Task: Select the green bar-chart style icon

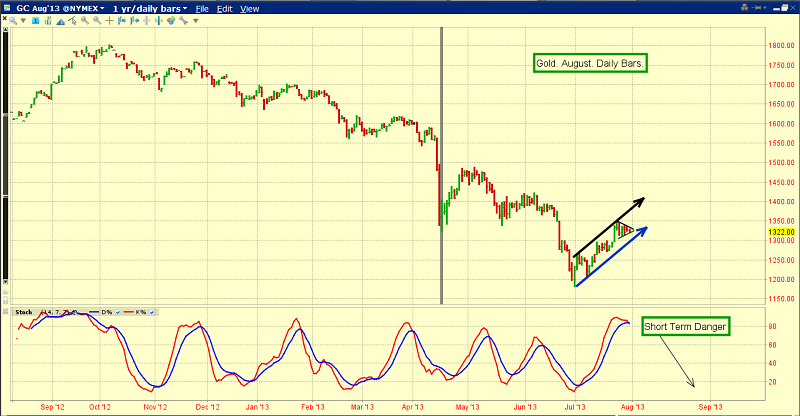Action: (48, 21)
